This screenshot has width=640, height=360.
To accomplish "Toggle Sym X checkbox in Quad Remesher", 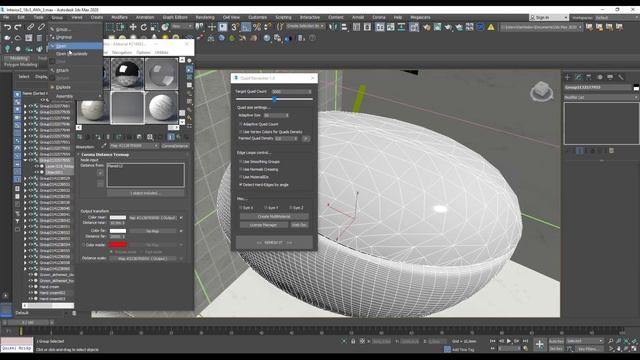I will 241,208.
